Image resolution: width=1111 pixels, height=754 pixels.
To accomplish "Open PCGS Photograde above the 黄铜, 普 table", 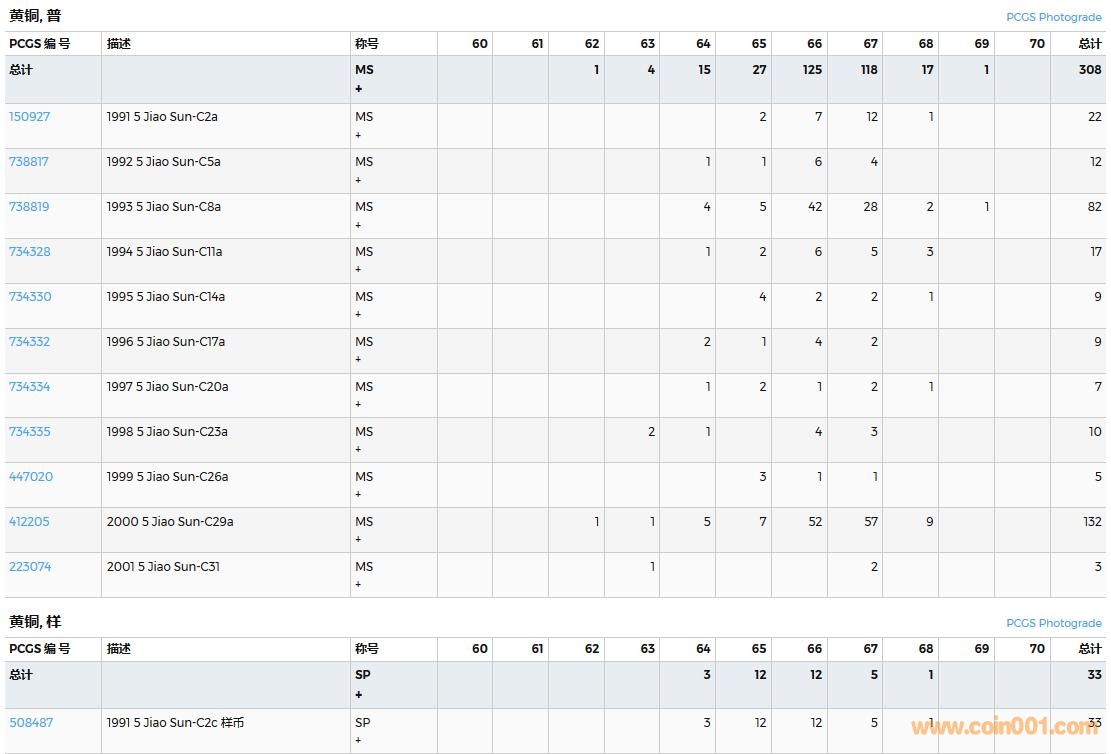I will pyautogui.click(x=1053, y=17).
